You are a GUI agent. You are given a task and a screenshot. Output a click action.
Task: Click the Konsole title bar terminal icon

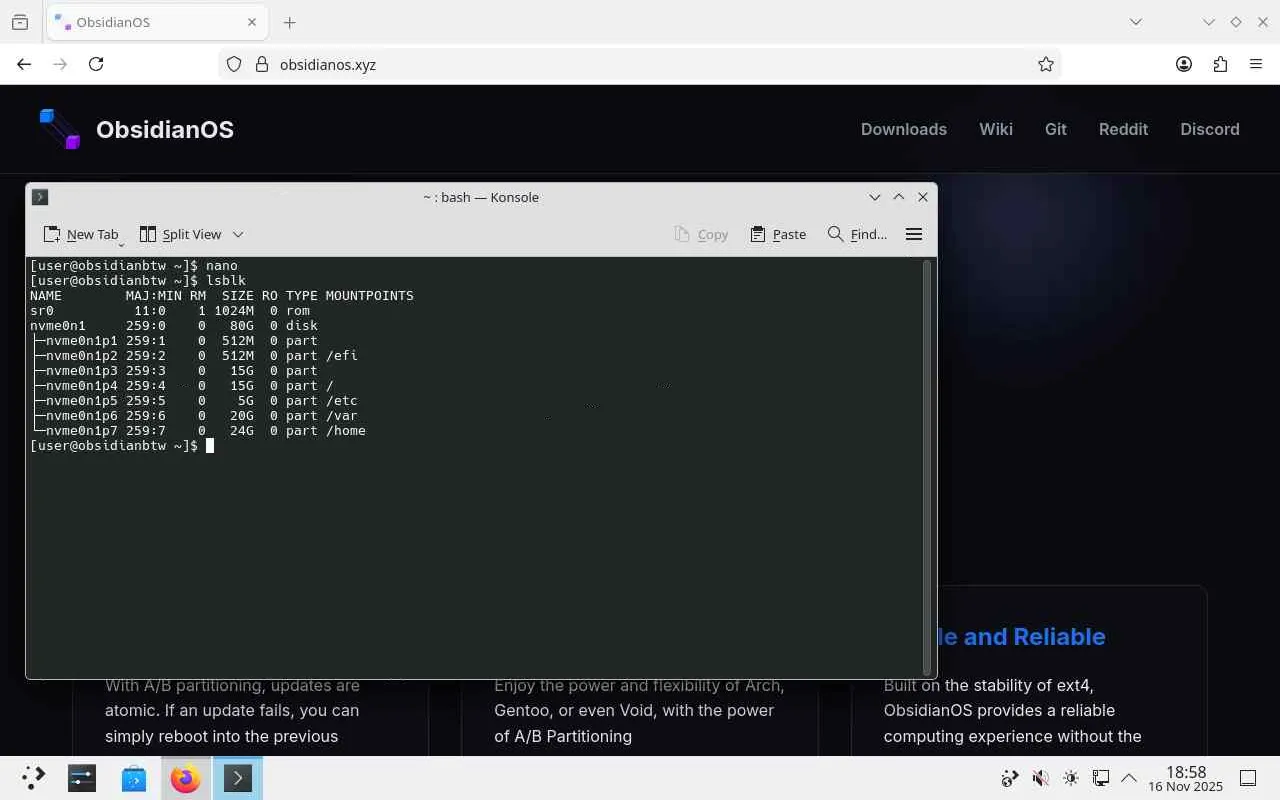pos(40,197)
